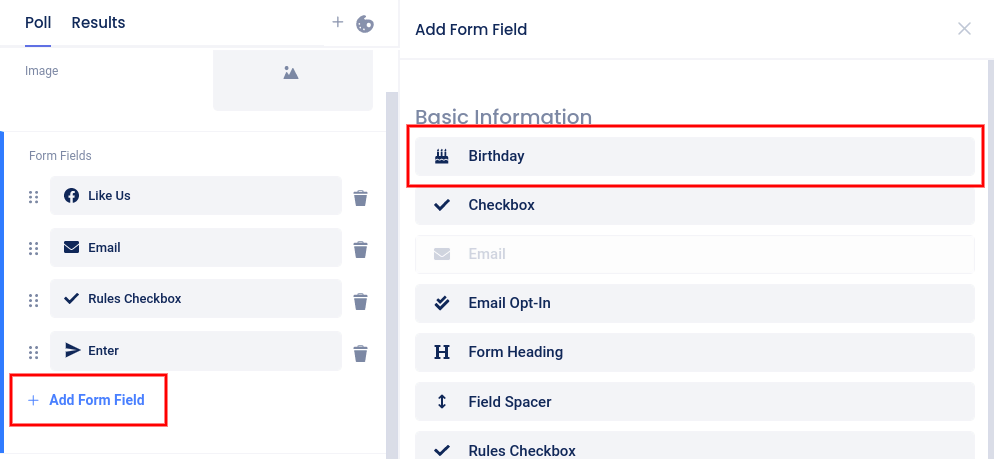This screenshot has height=459, width=994.
Task: Click the plus icon beside Results tab
Action: click(338, 22)
